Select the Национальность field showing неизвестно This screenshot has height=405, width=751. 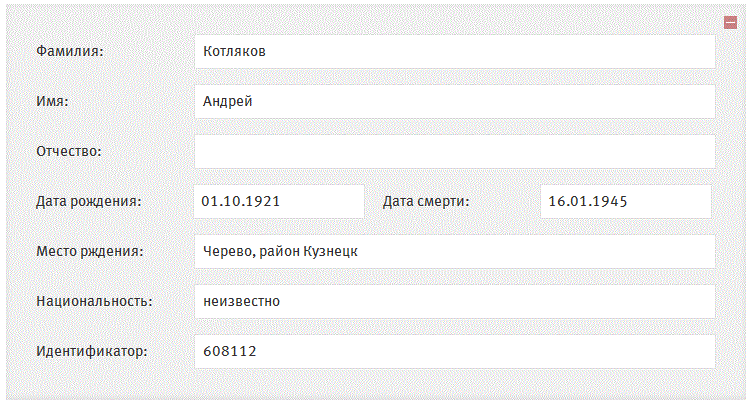(455, 302)
